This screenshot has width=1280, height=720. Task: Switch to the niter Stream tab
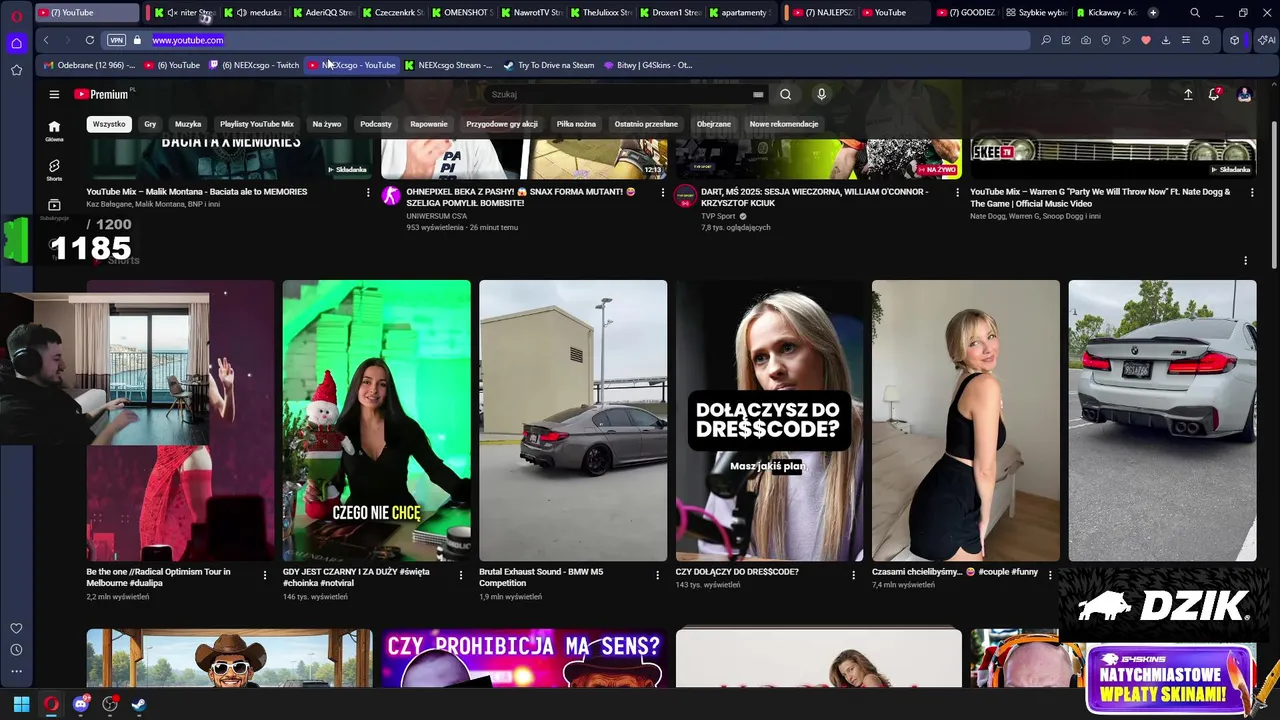click(x=183, y=13)
